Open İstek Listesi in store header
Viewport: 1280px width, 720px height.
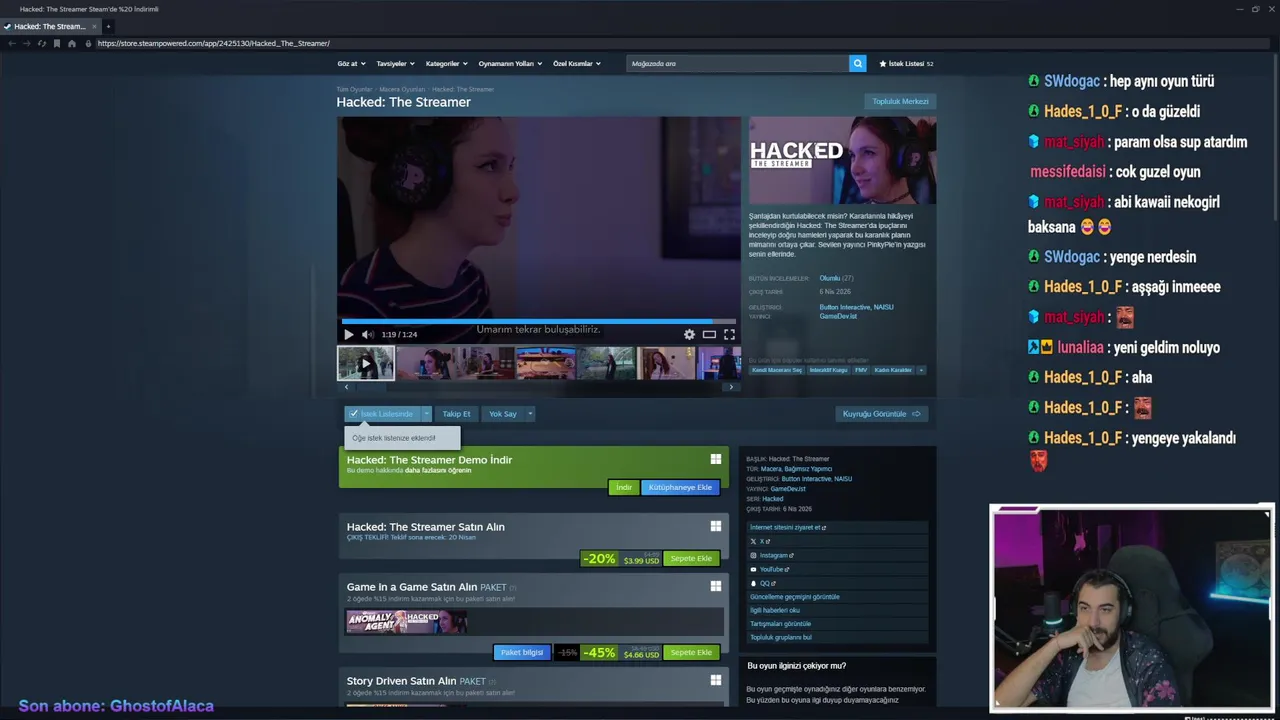coord(906,63)
